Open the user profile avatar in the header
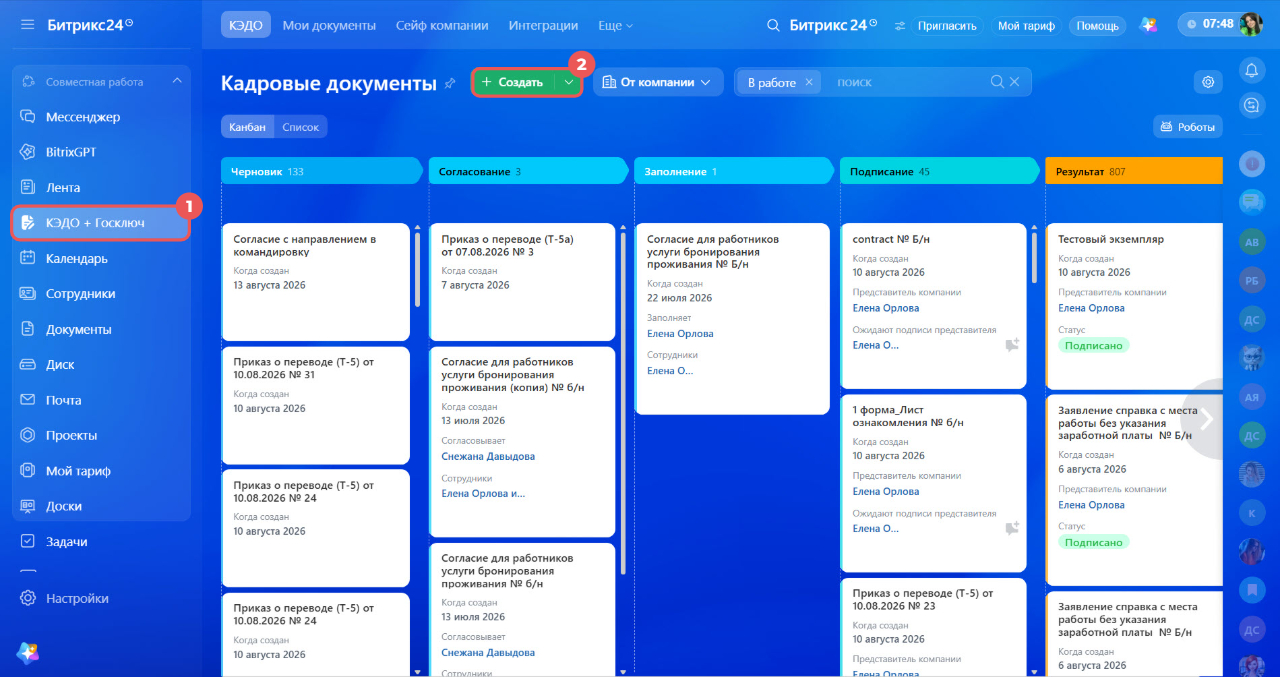Viewport: 1280px width, 677px height. (1251, 25)
